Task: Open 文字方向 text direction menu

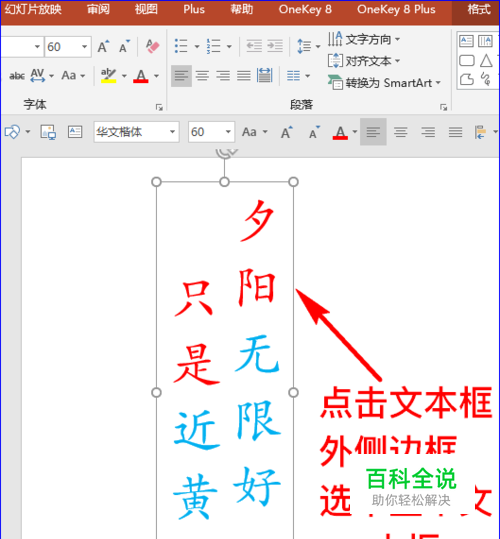Action: click(364, 39)
